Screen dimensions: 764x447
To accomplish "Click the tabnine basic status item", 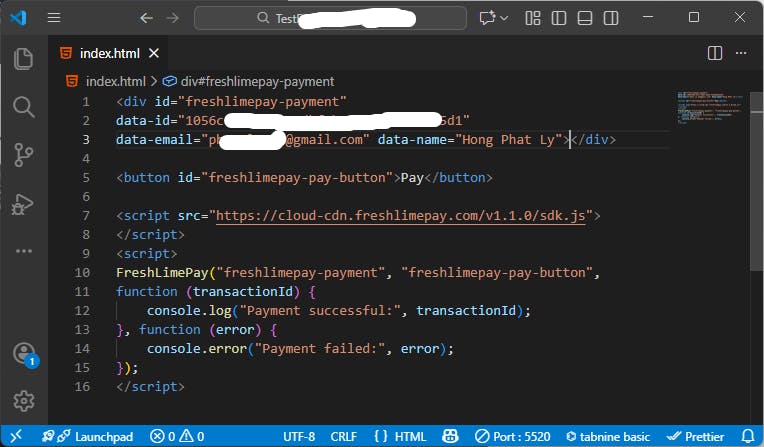I will 608,436.
